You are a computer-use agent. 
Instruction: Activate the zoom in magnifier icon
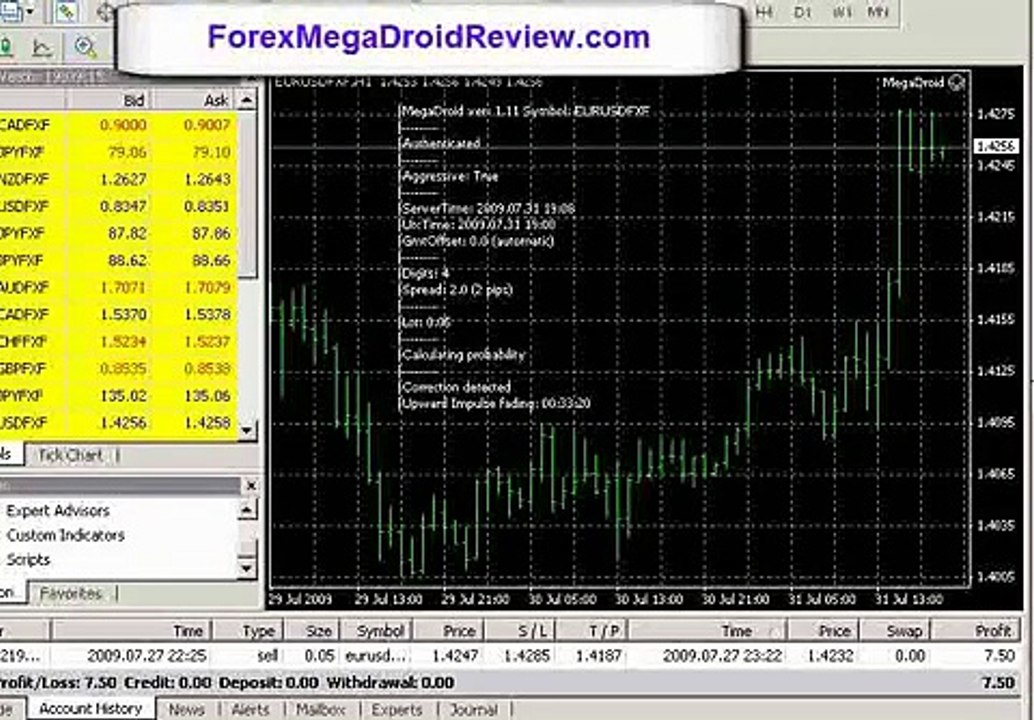tap(85, 46)
